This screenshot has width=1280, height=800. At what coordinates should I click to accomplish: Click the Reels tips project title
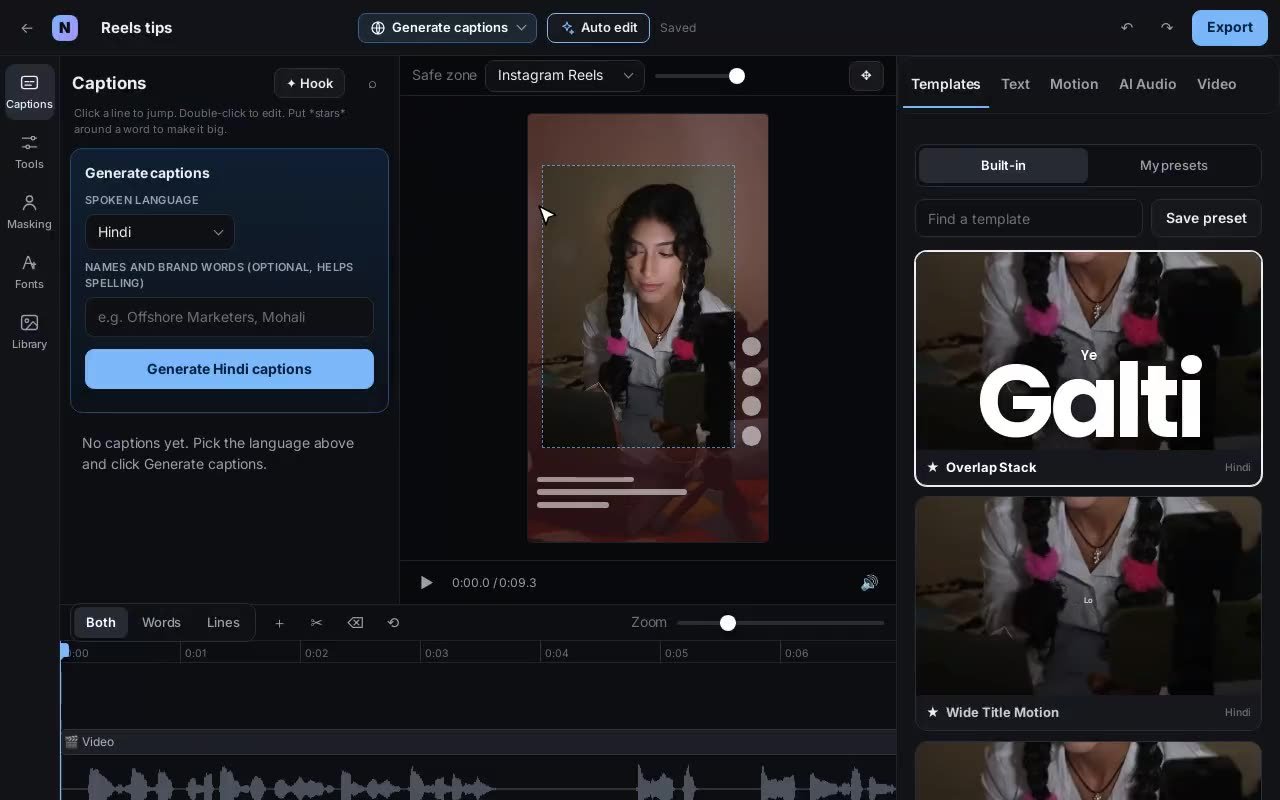(136, 28)
